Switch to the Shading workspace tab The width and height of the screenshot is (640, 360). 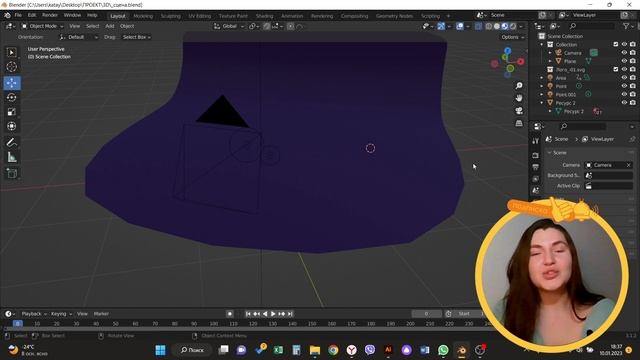[x=264, y=16]
